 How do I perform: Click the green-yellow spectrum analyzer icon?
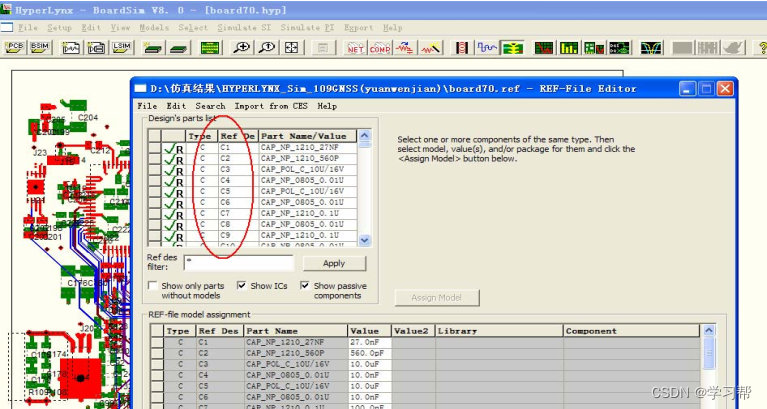tap(513, 47)
